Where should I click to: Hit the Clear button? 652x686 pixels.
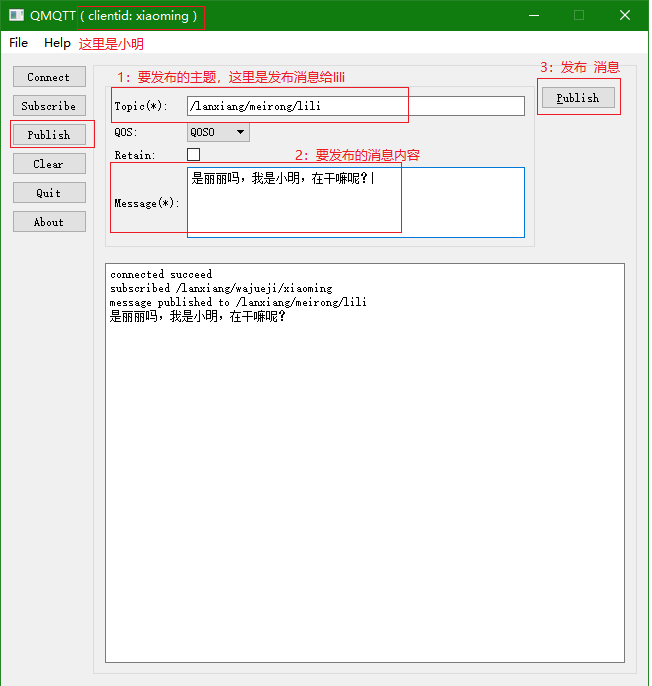point(49,164)
